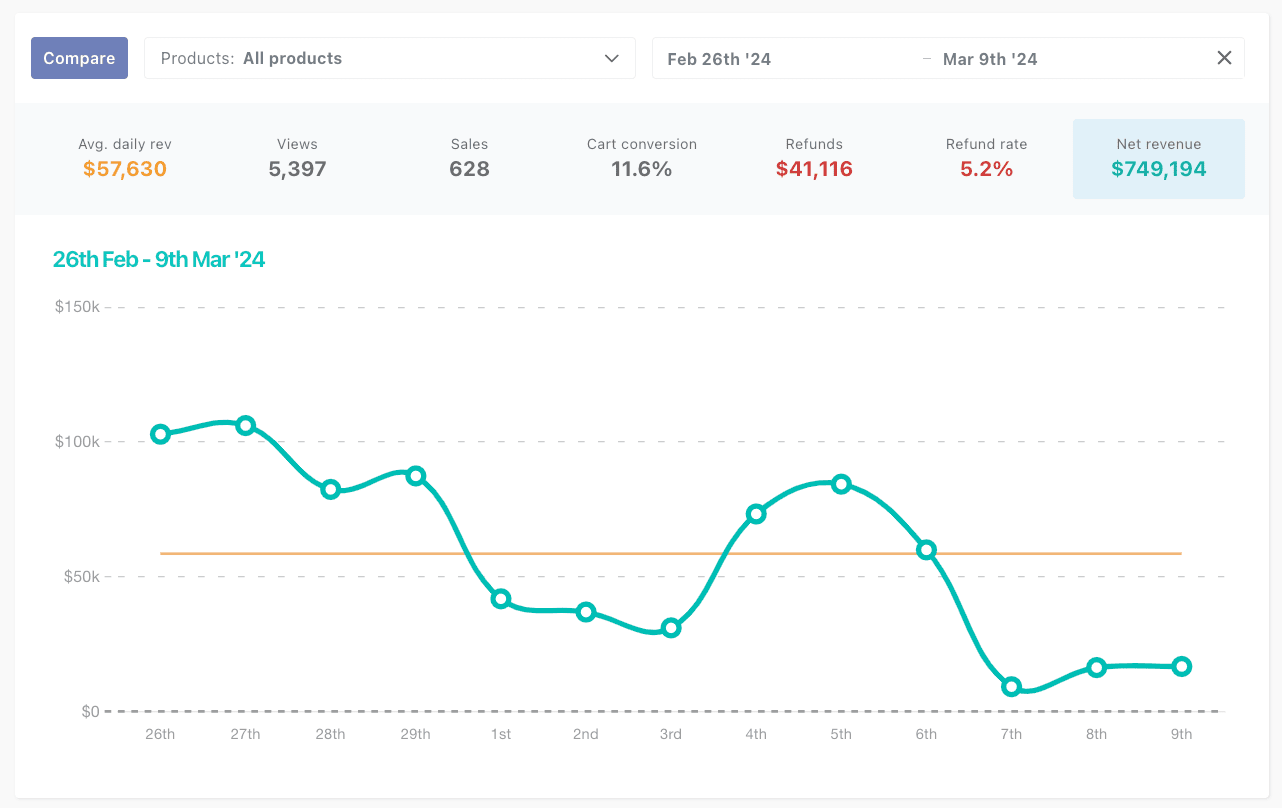Select the 1st data point on chart
Screen dimensions: 1282x808
(501, 599)
